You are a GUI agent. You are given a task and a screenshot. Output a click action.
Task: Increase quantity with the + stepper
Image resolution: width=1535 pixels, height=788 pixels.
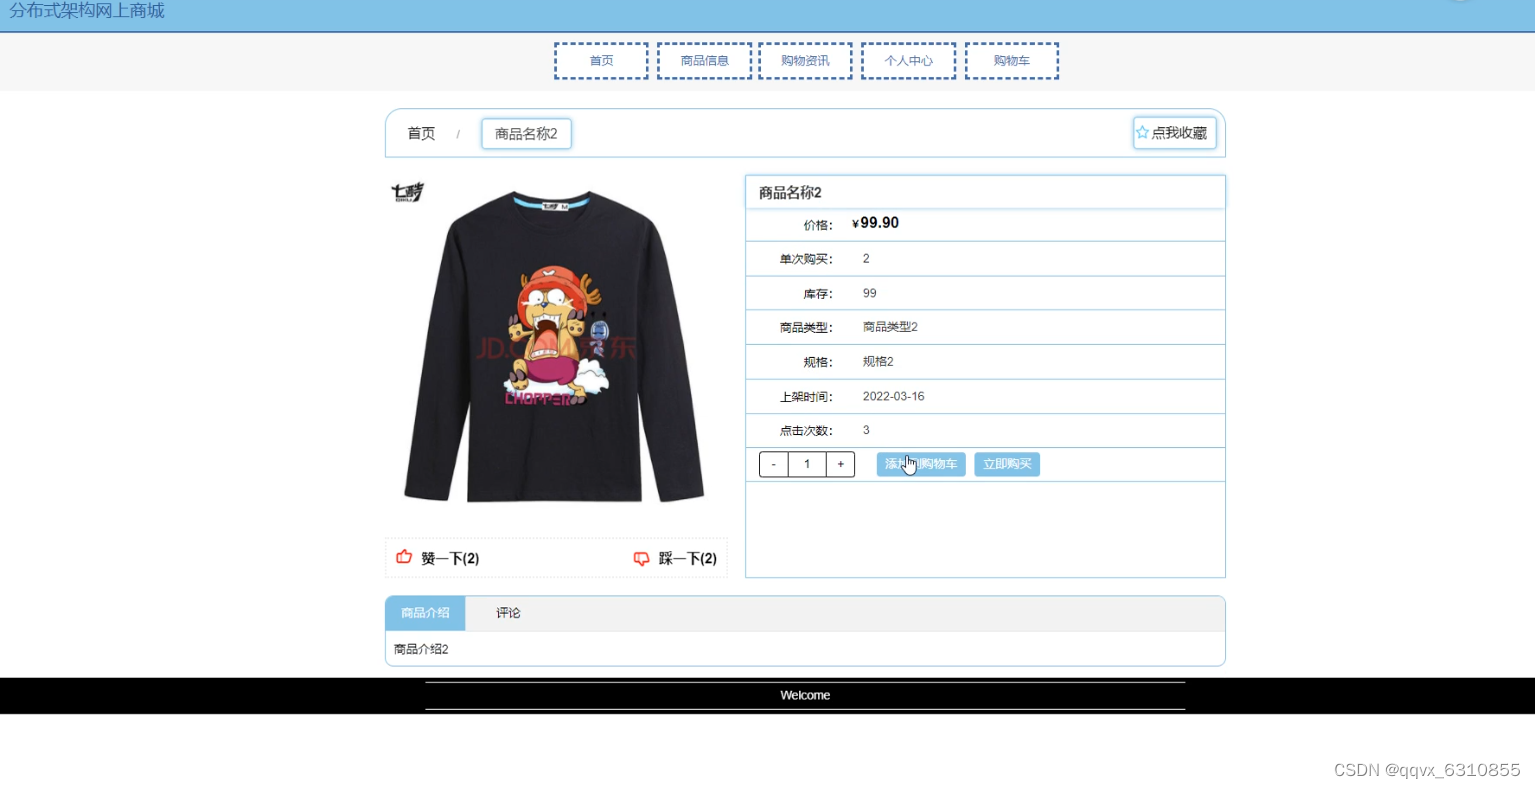coord(840,463)
